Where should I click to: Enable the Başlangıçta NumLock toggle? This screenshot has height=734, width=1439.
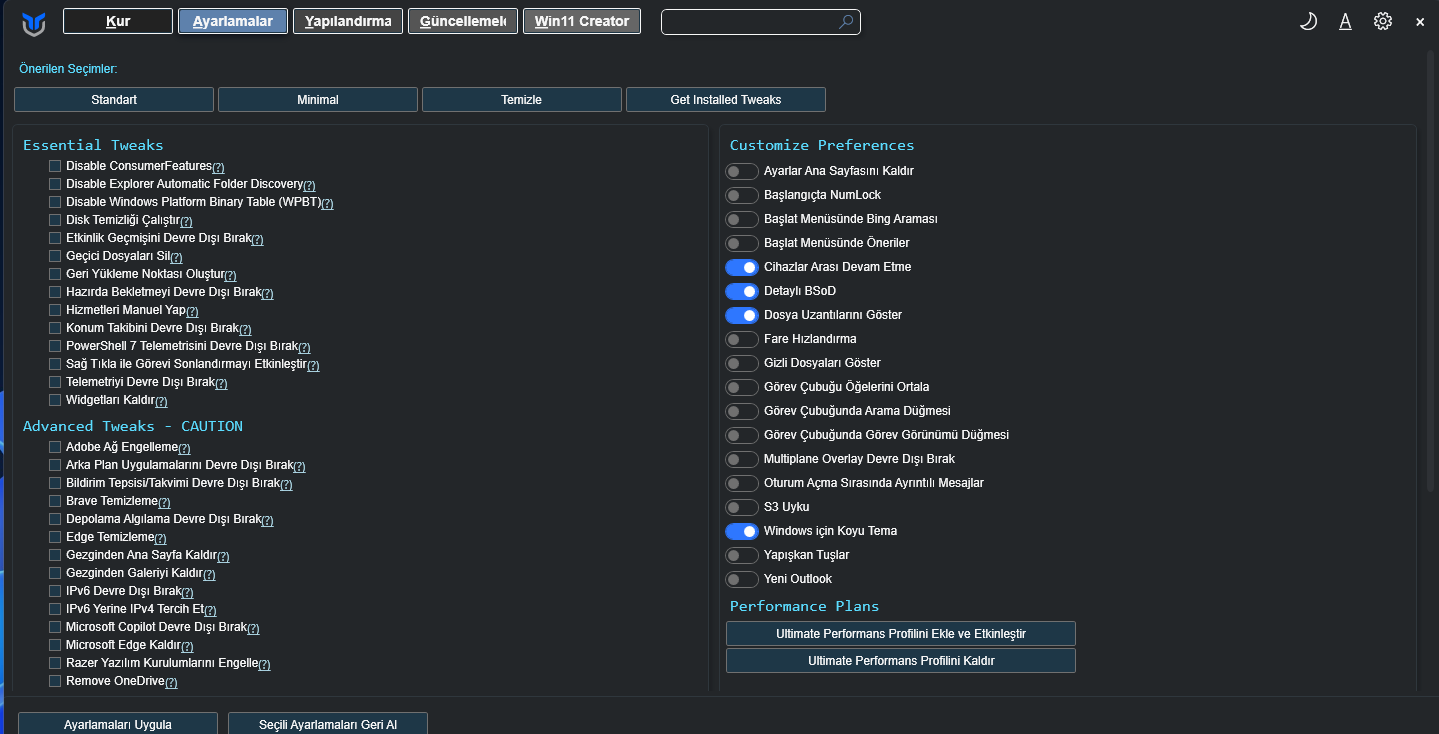[742, 195]
